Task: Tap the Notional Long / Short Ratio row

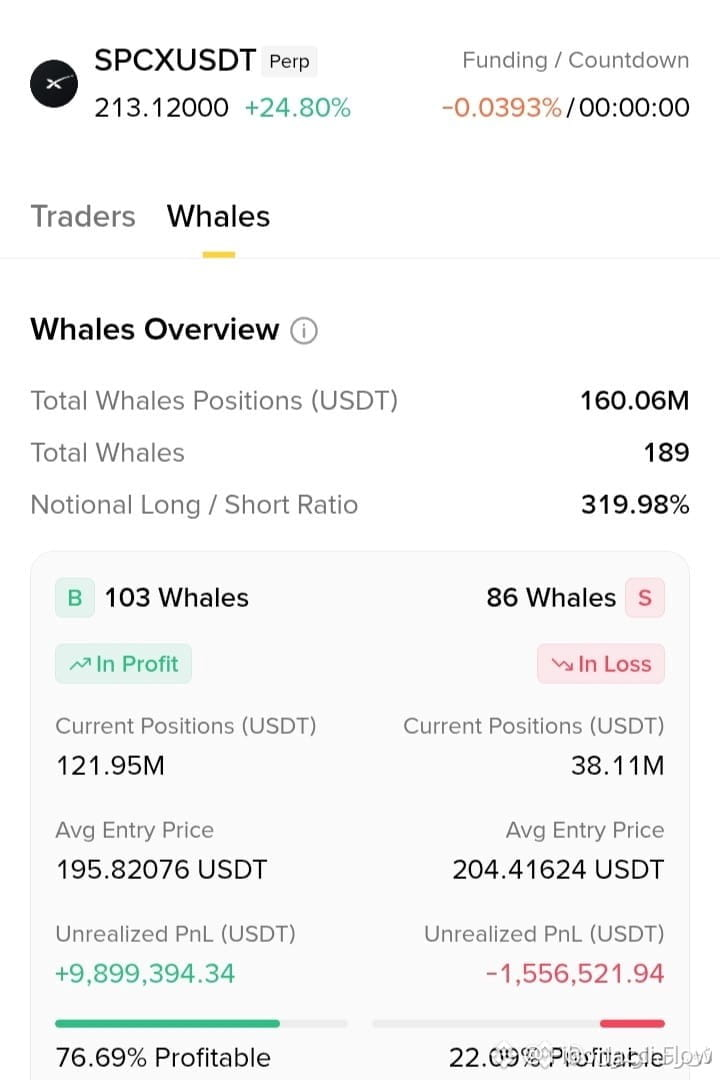Action: 360,505
